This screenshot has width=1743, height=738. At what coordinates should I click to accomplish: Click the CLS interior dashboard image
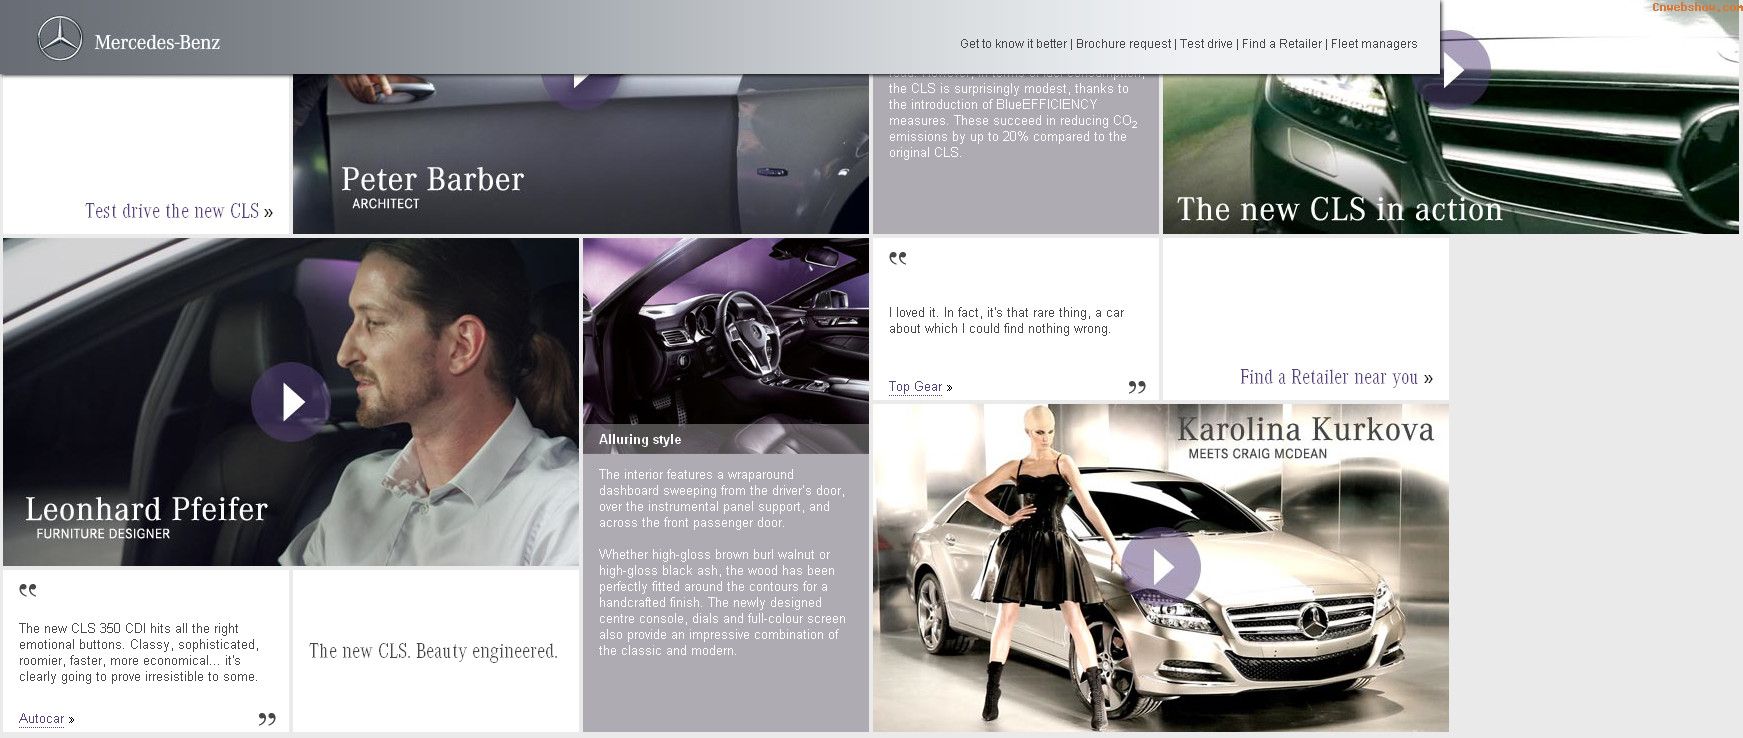coord(726,331)
